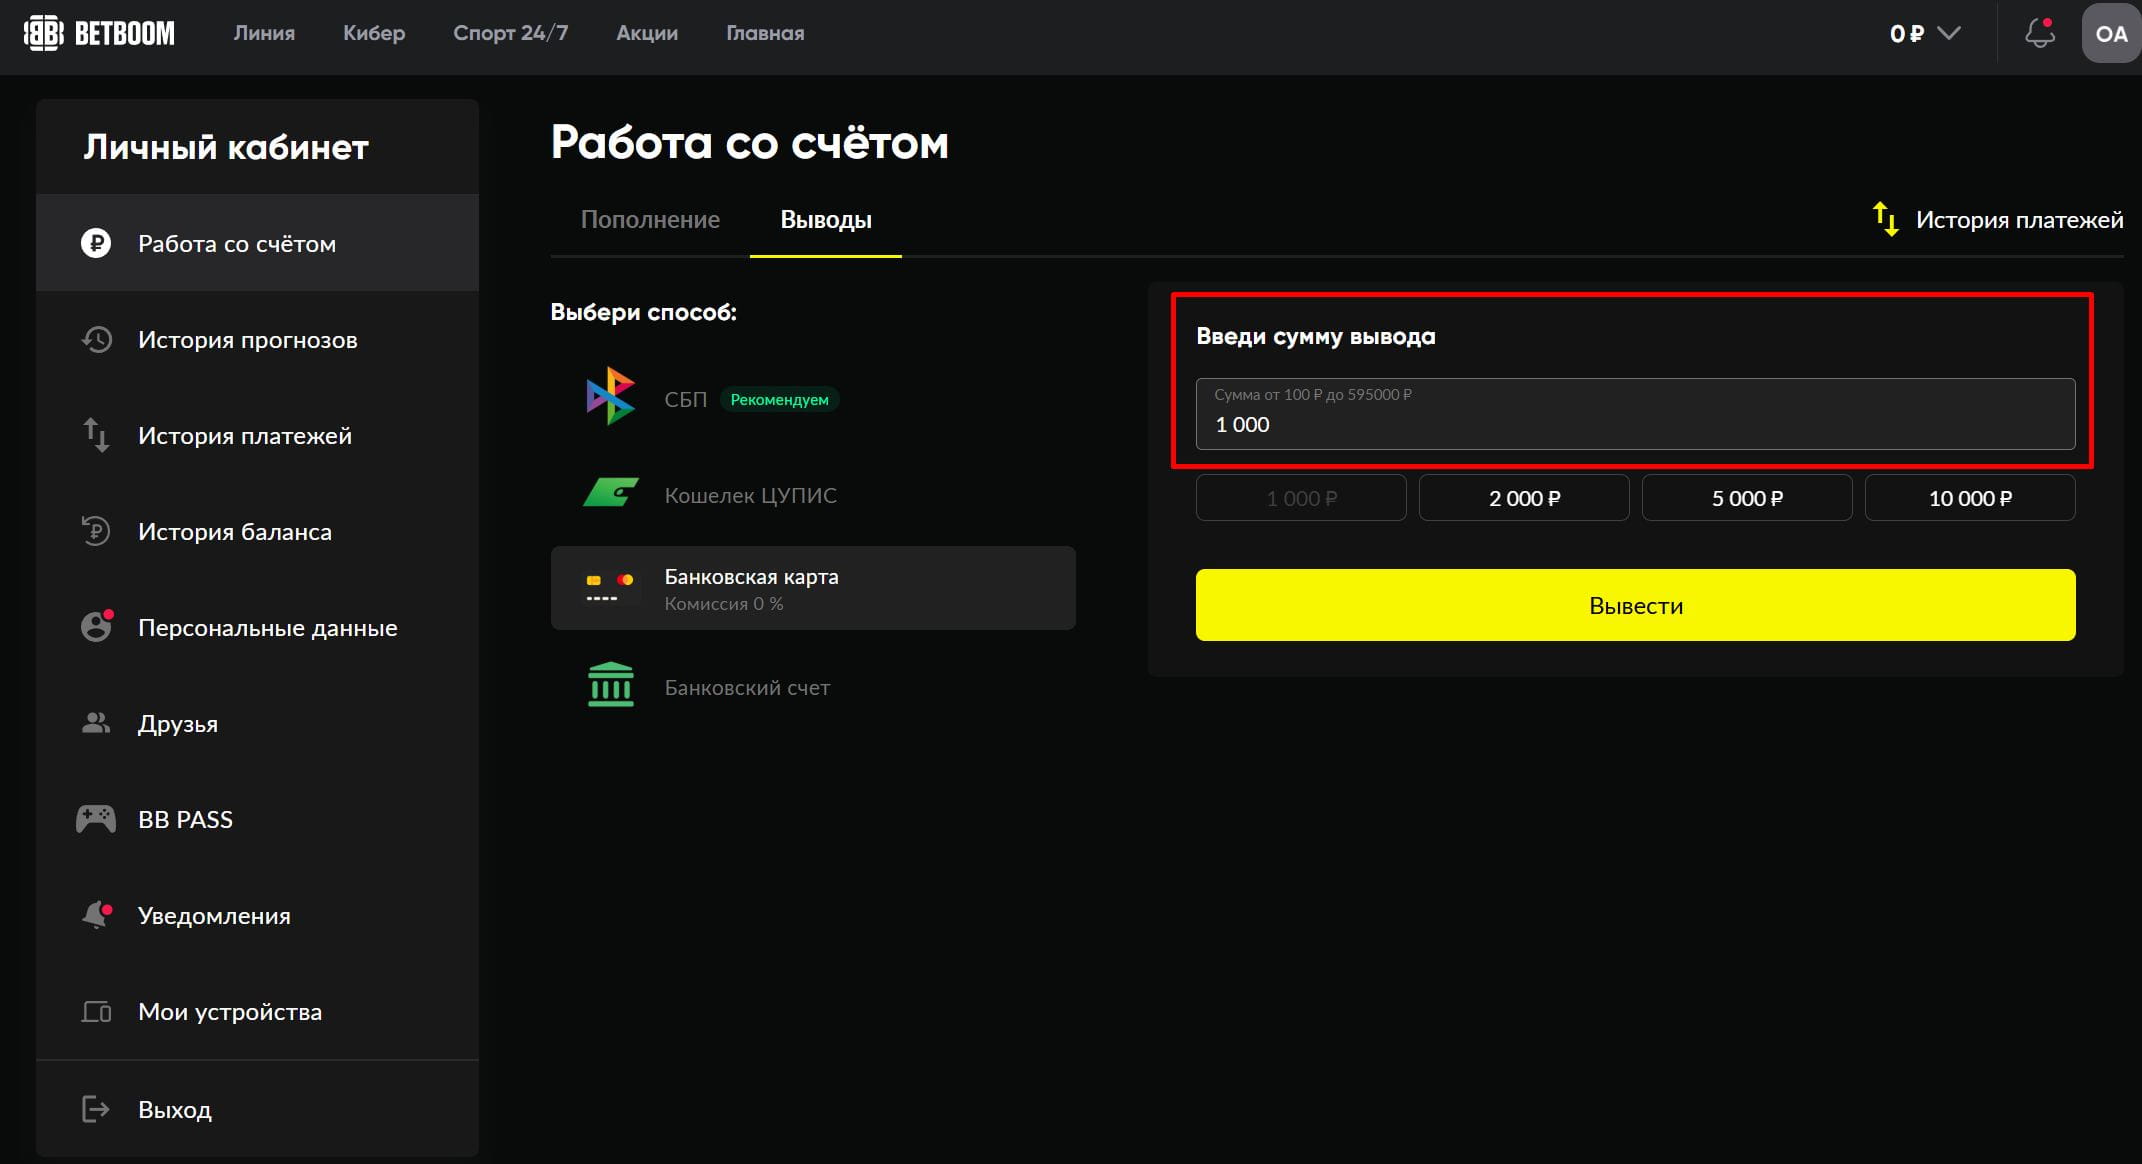The width and height of the screenshot is (2142, 1164).
Task: Select Банковская карта withdrawal method
Action: (813, 588)
